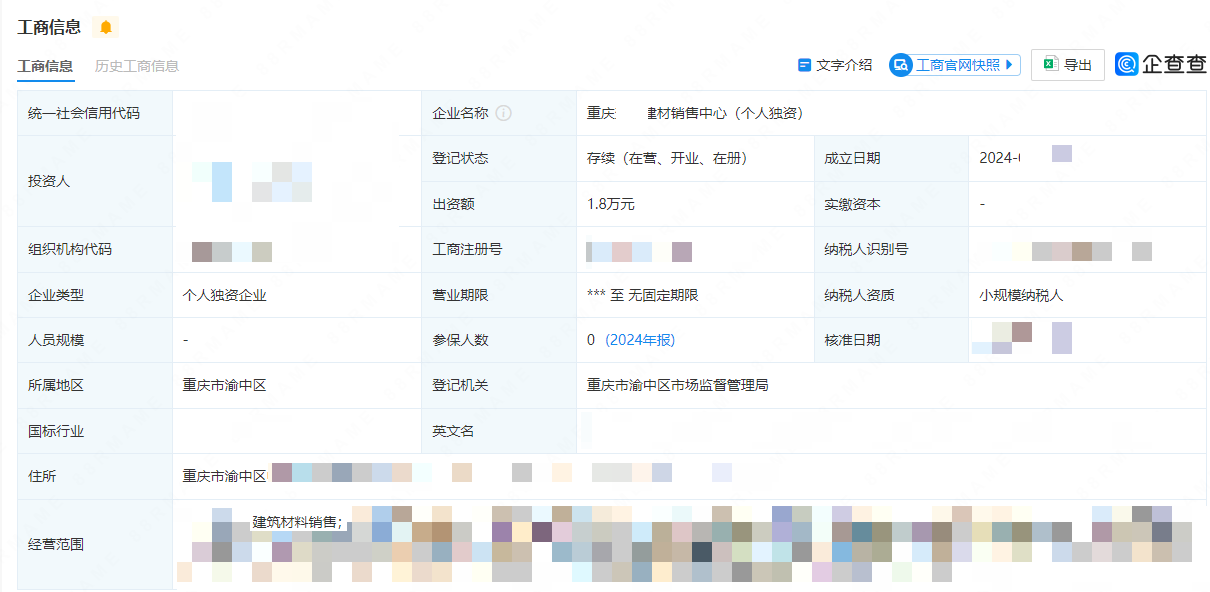Click the 登记状态 label
1210x592 pixels.
(x=460, y=158)
